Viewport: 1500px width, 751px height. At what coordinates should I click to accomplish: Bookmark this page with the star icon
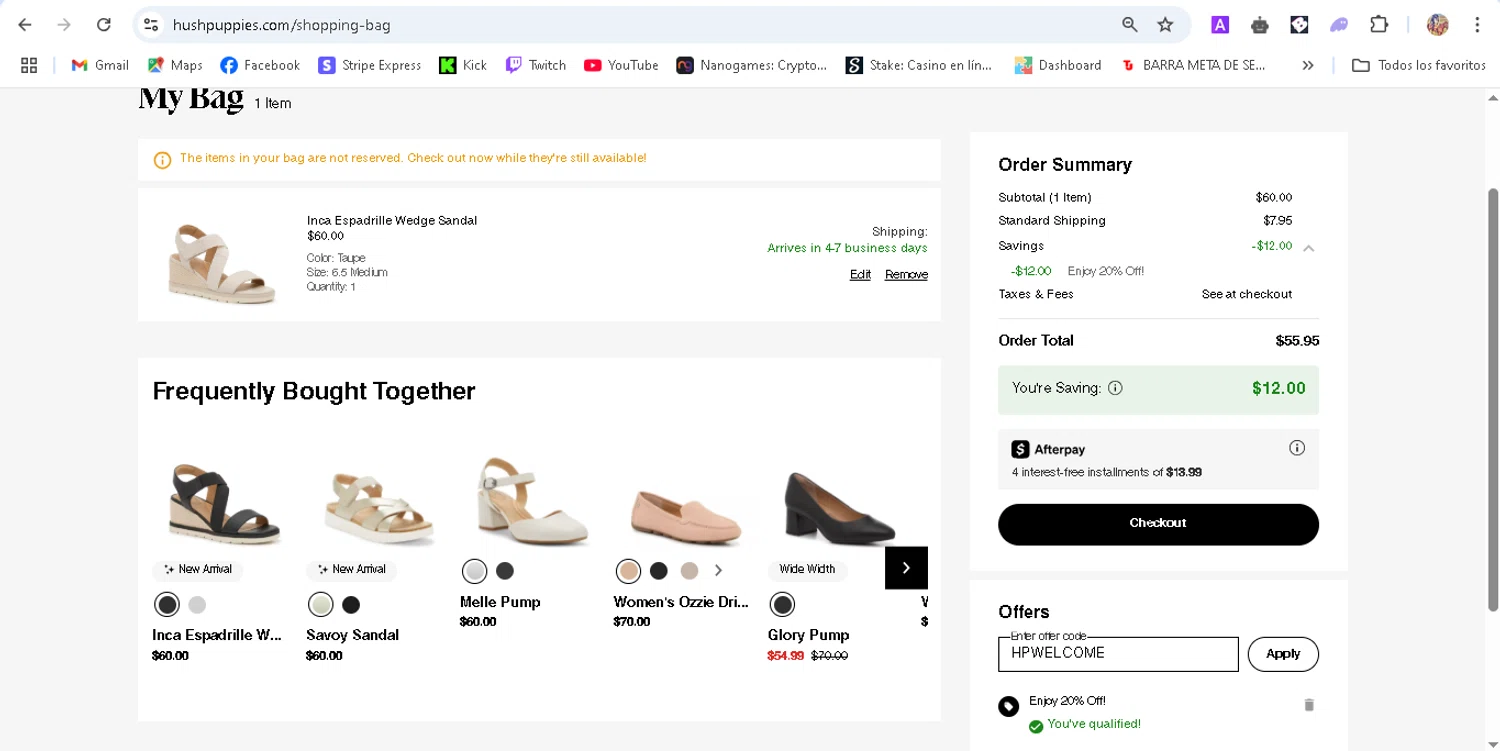pyautogui.click(x=1165, y=25)
